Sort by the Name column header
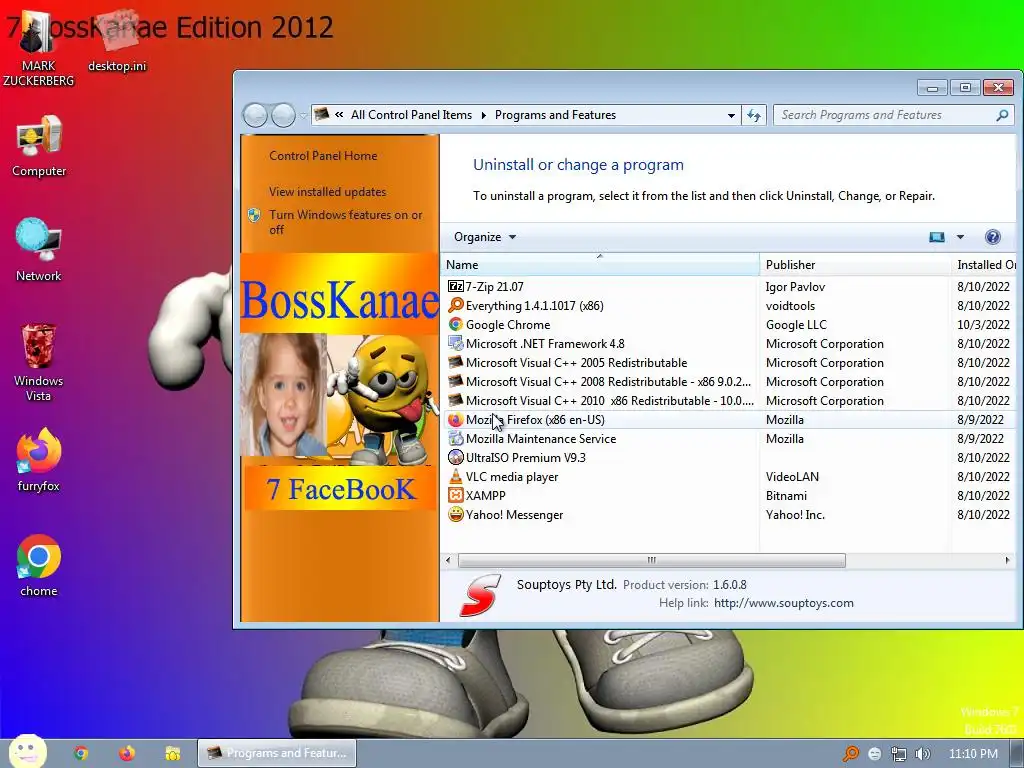The width and height of the screenshot is (1024, 768). 600,264
